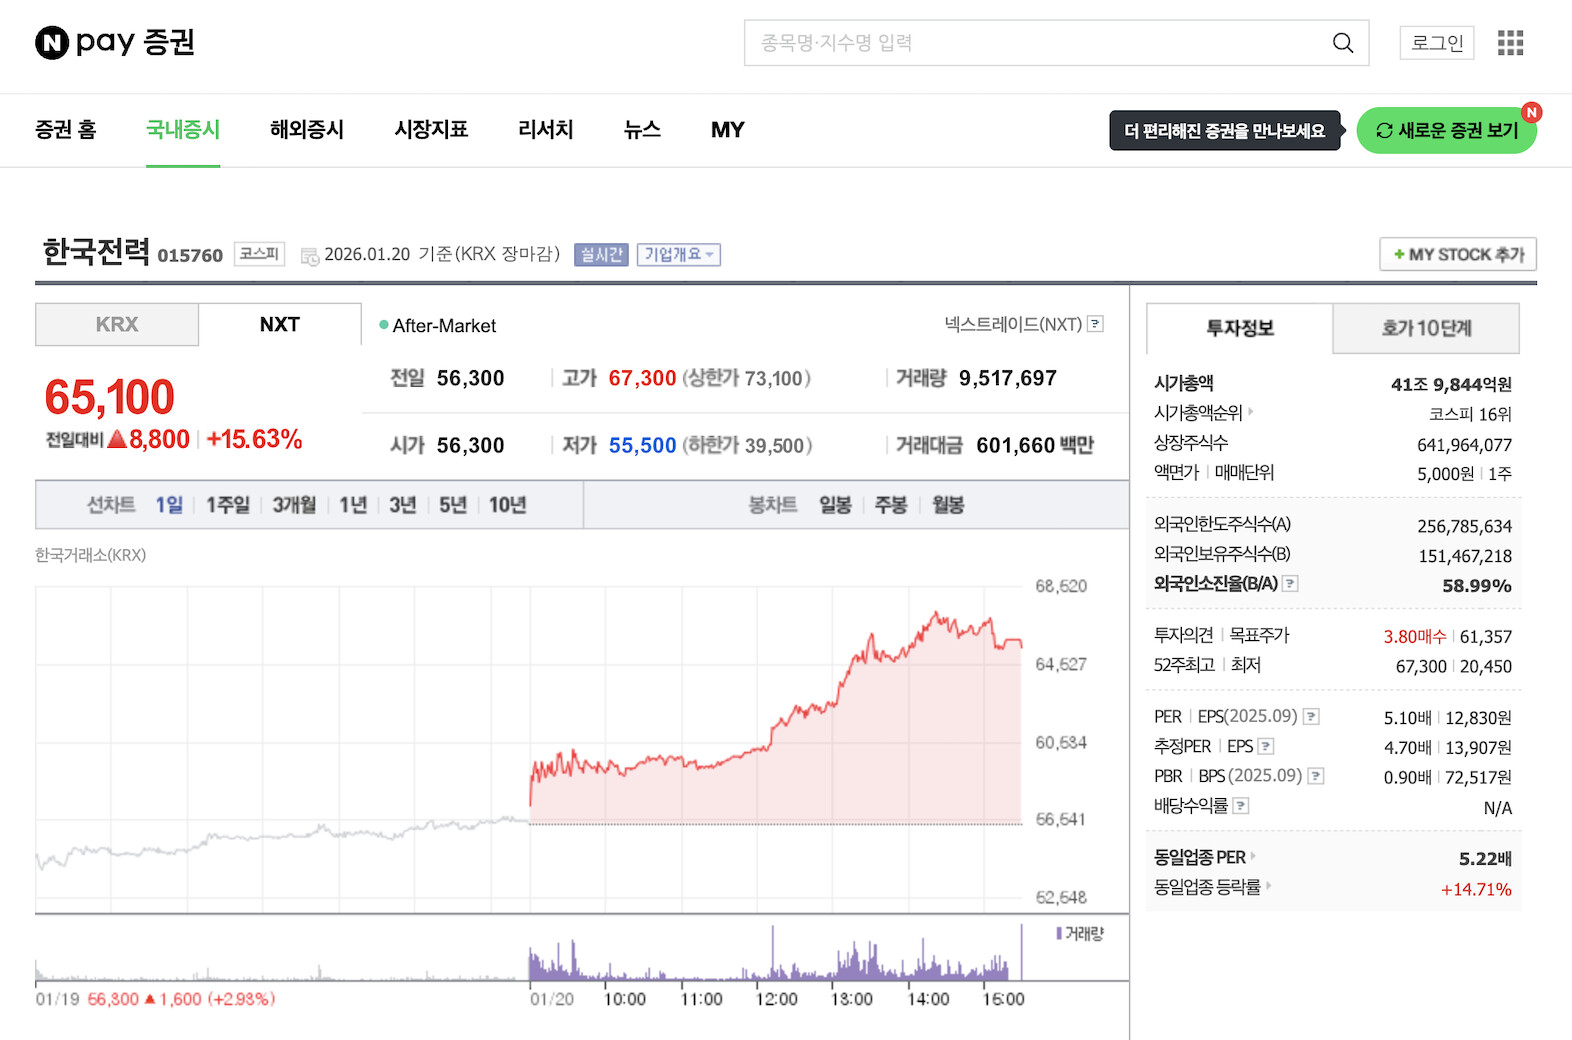Click the 고가 67,300 value
This screenshot has width=1572, height=1040.
tap(642, 378)
